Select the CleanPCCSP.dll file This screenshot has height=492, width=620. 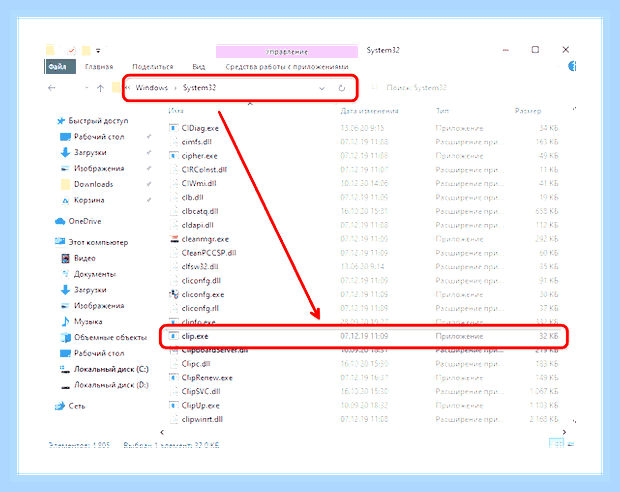[x=209, y=253]
